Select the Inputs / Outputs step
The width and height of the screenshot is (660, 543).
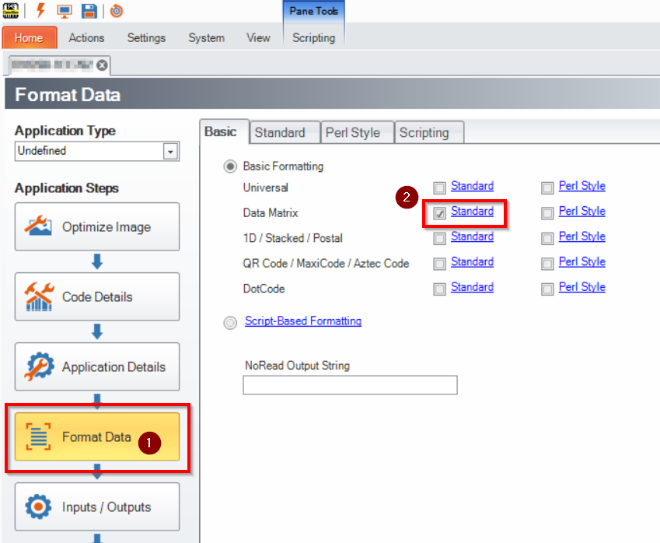(x=96, y=507)
